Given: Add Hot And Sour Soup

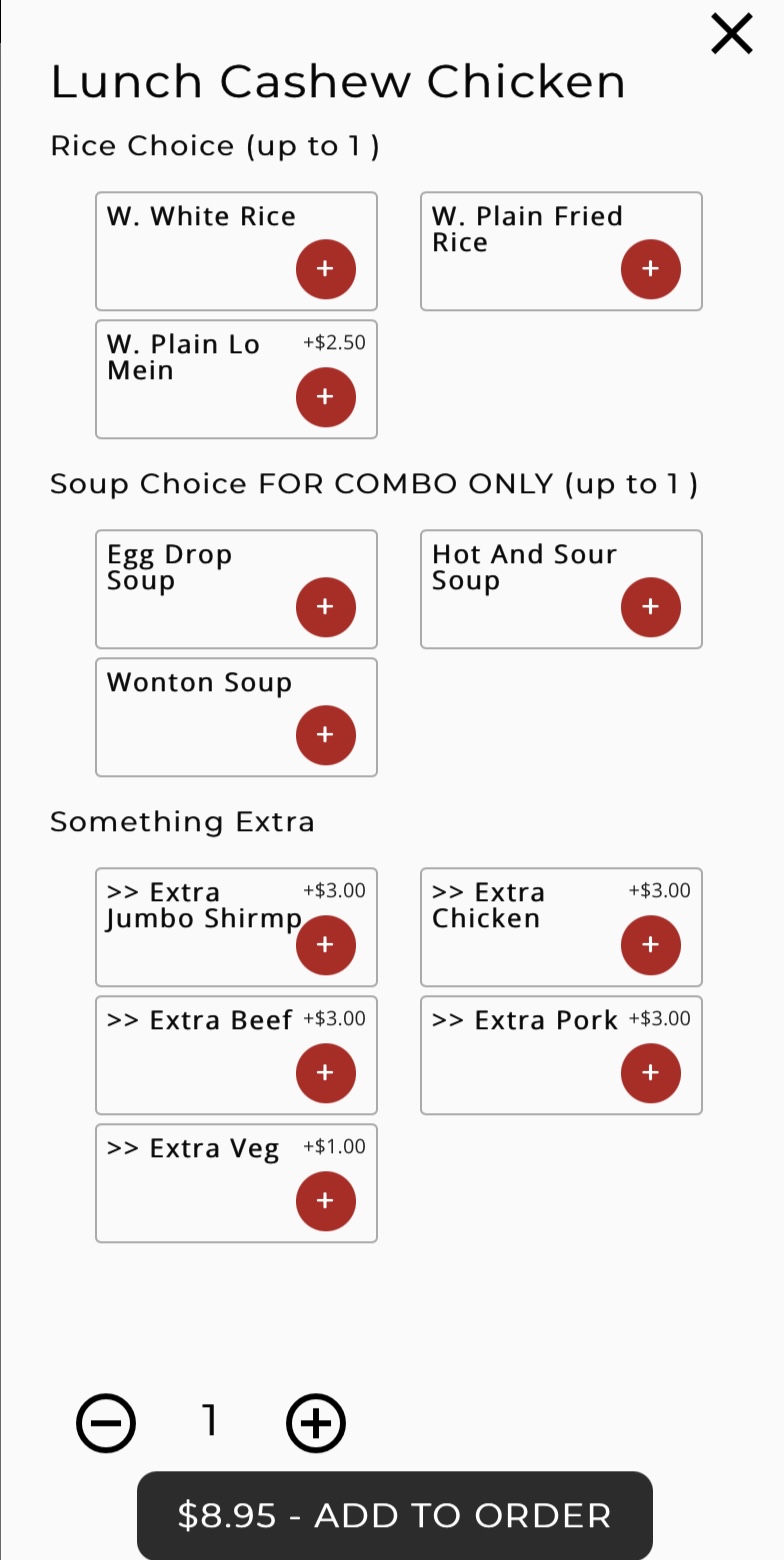Looking at the screenshot, I should click(x=650, y=607).
